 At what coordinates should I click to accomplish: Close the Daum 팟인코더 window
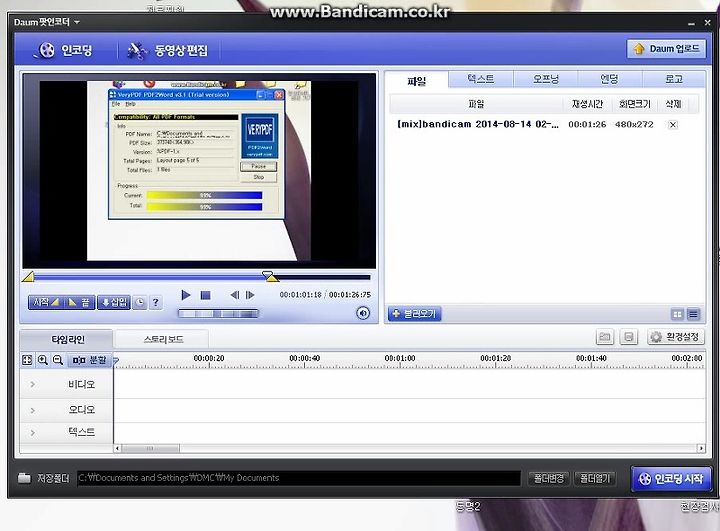click(707, 22)
